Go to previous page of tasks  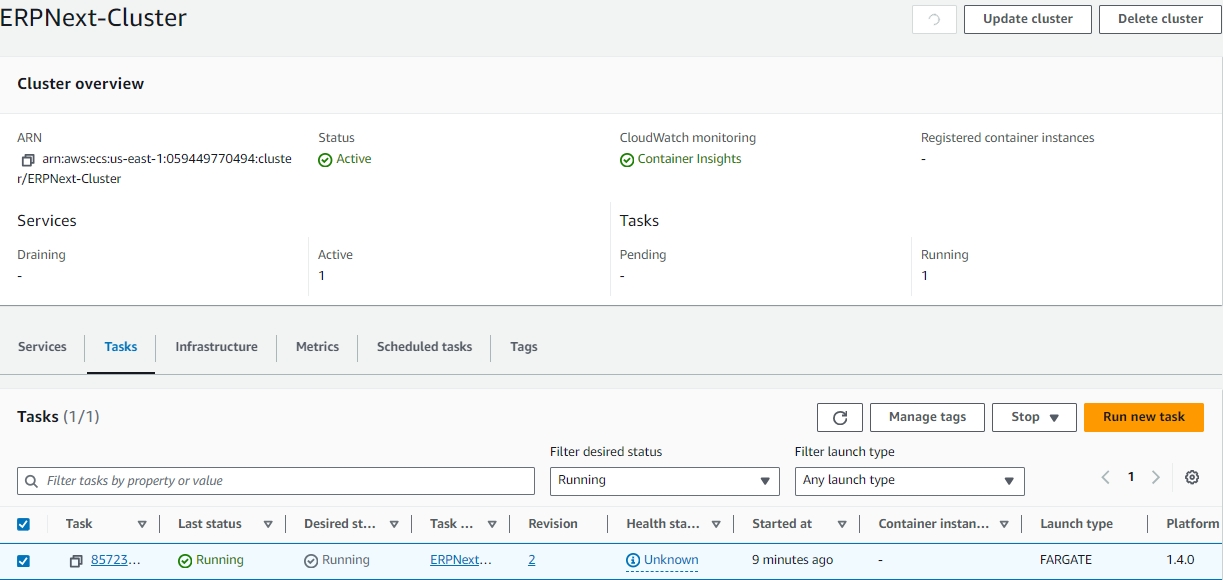click(1106, 478)
